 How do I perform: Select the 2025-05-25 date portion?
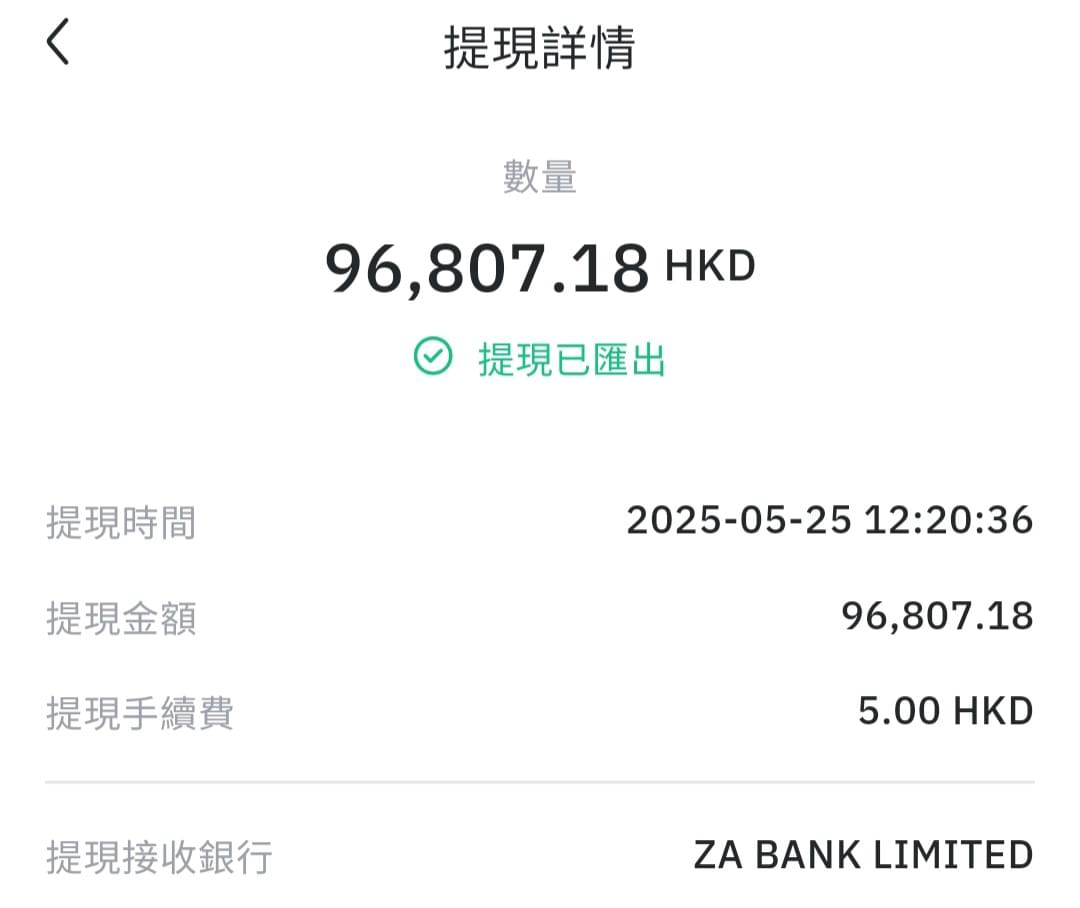click(739, 519)
